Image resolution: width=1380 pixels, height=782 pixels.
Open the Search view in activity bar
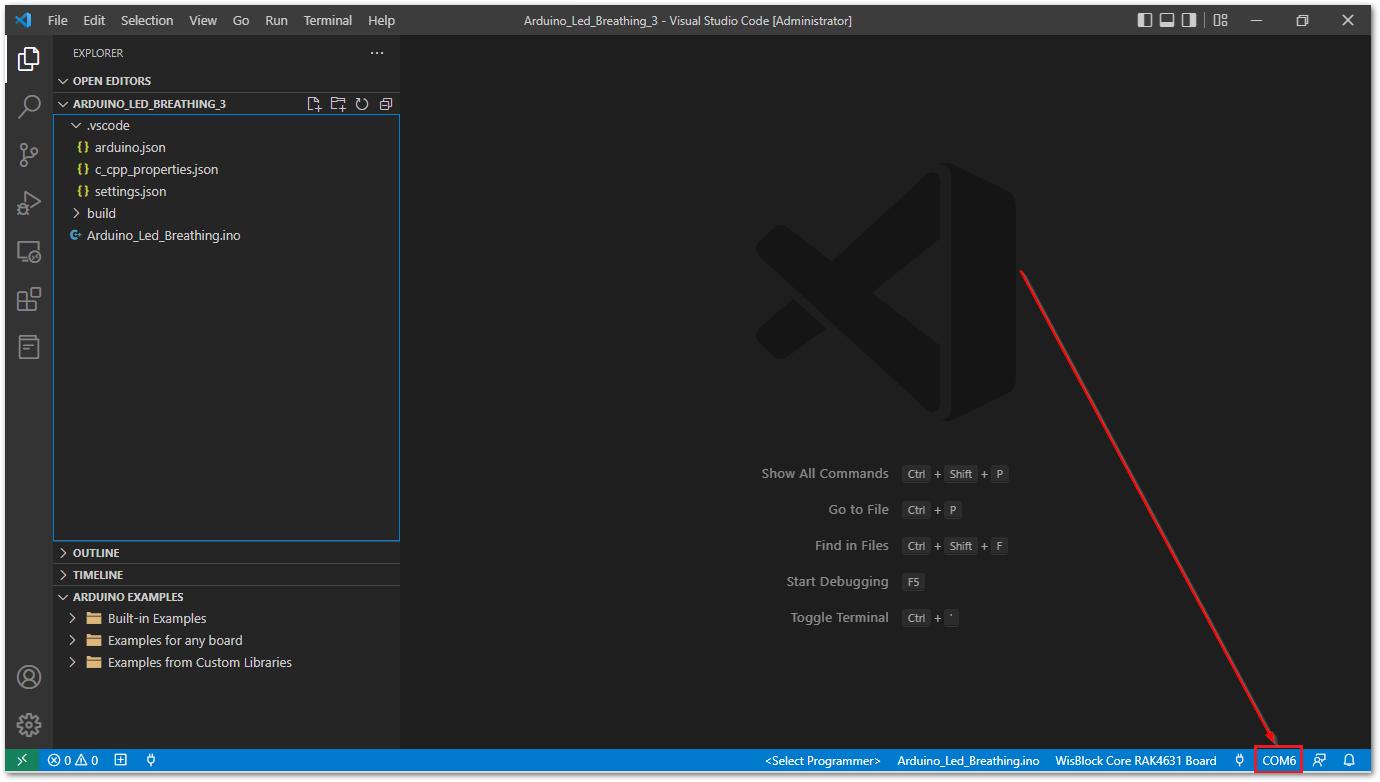tap(29, 107)
